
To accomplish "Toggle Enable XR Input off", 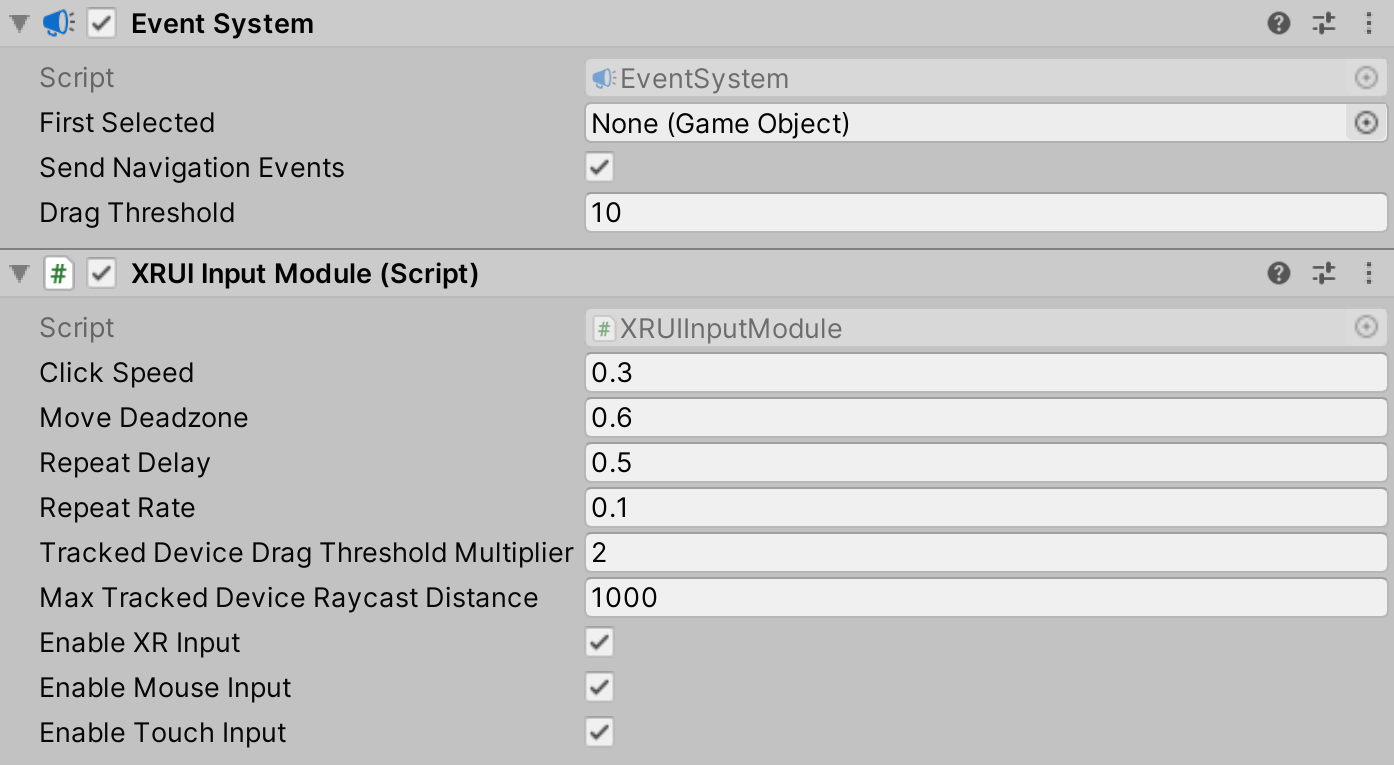I will (x=598, y=642).
